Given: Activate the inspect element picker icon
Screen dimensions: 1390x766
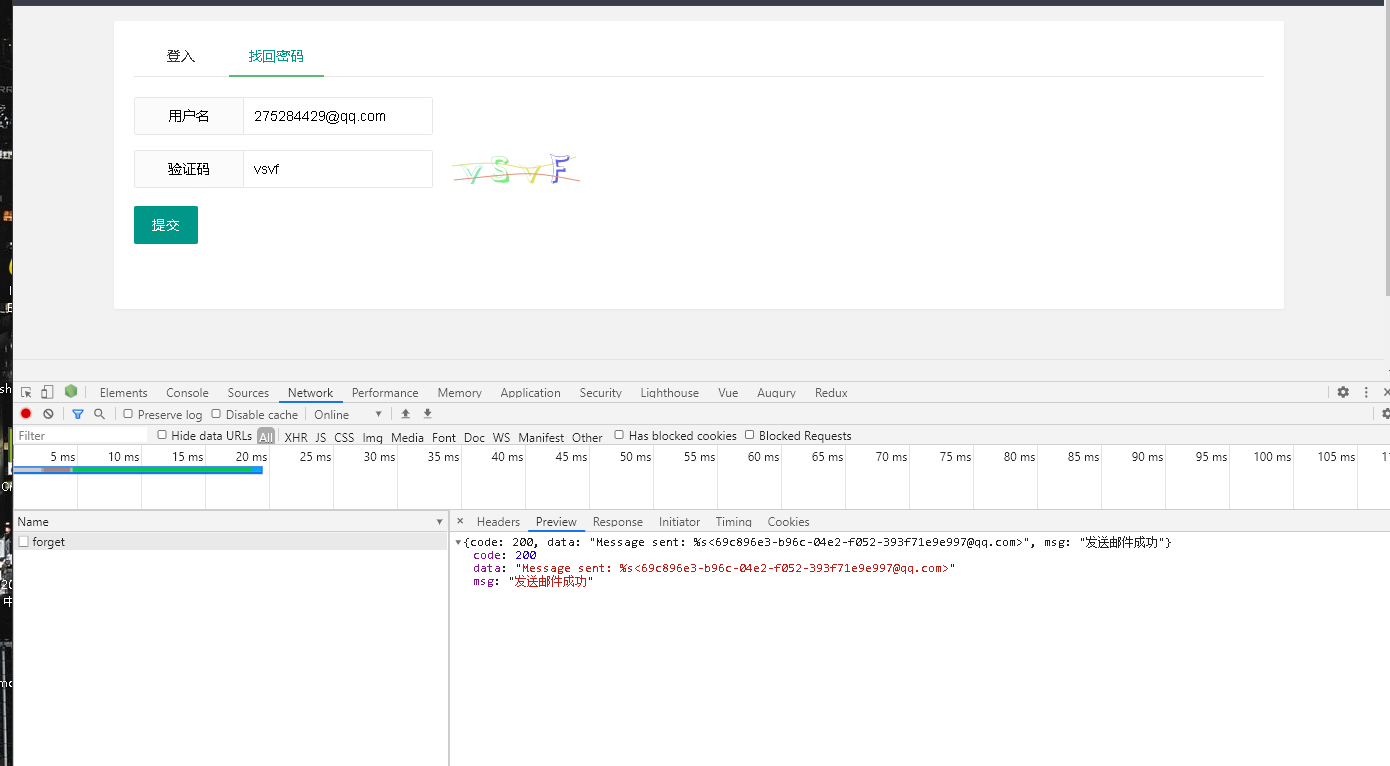Looking at the screenshot, I should click(26, 392).
